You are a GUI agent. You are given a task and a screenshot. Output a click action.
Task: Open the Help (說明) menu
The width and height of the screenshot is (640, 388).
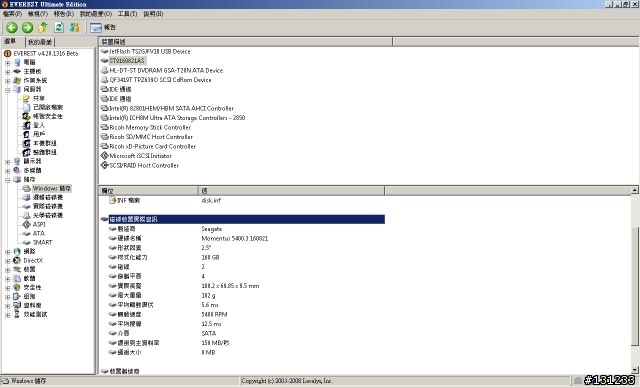[153, 14]
